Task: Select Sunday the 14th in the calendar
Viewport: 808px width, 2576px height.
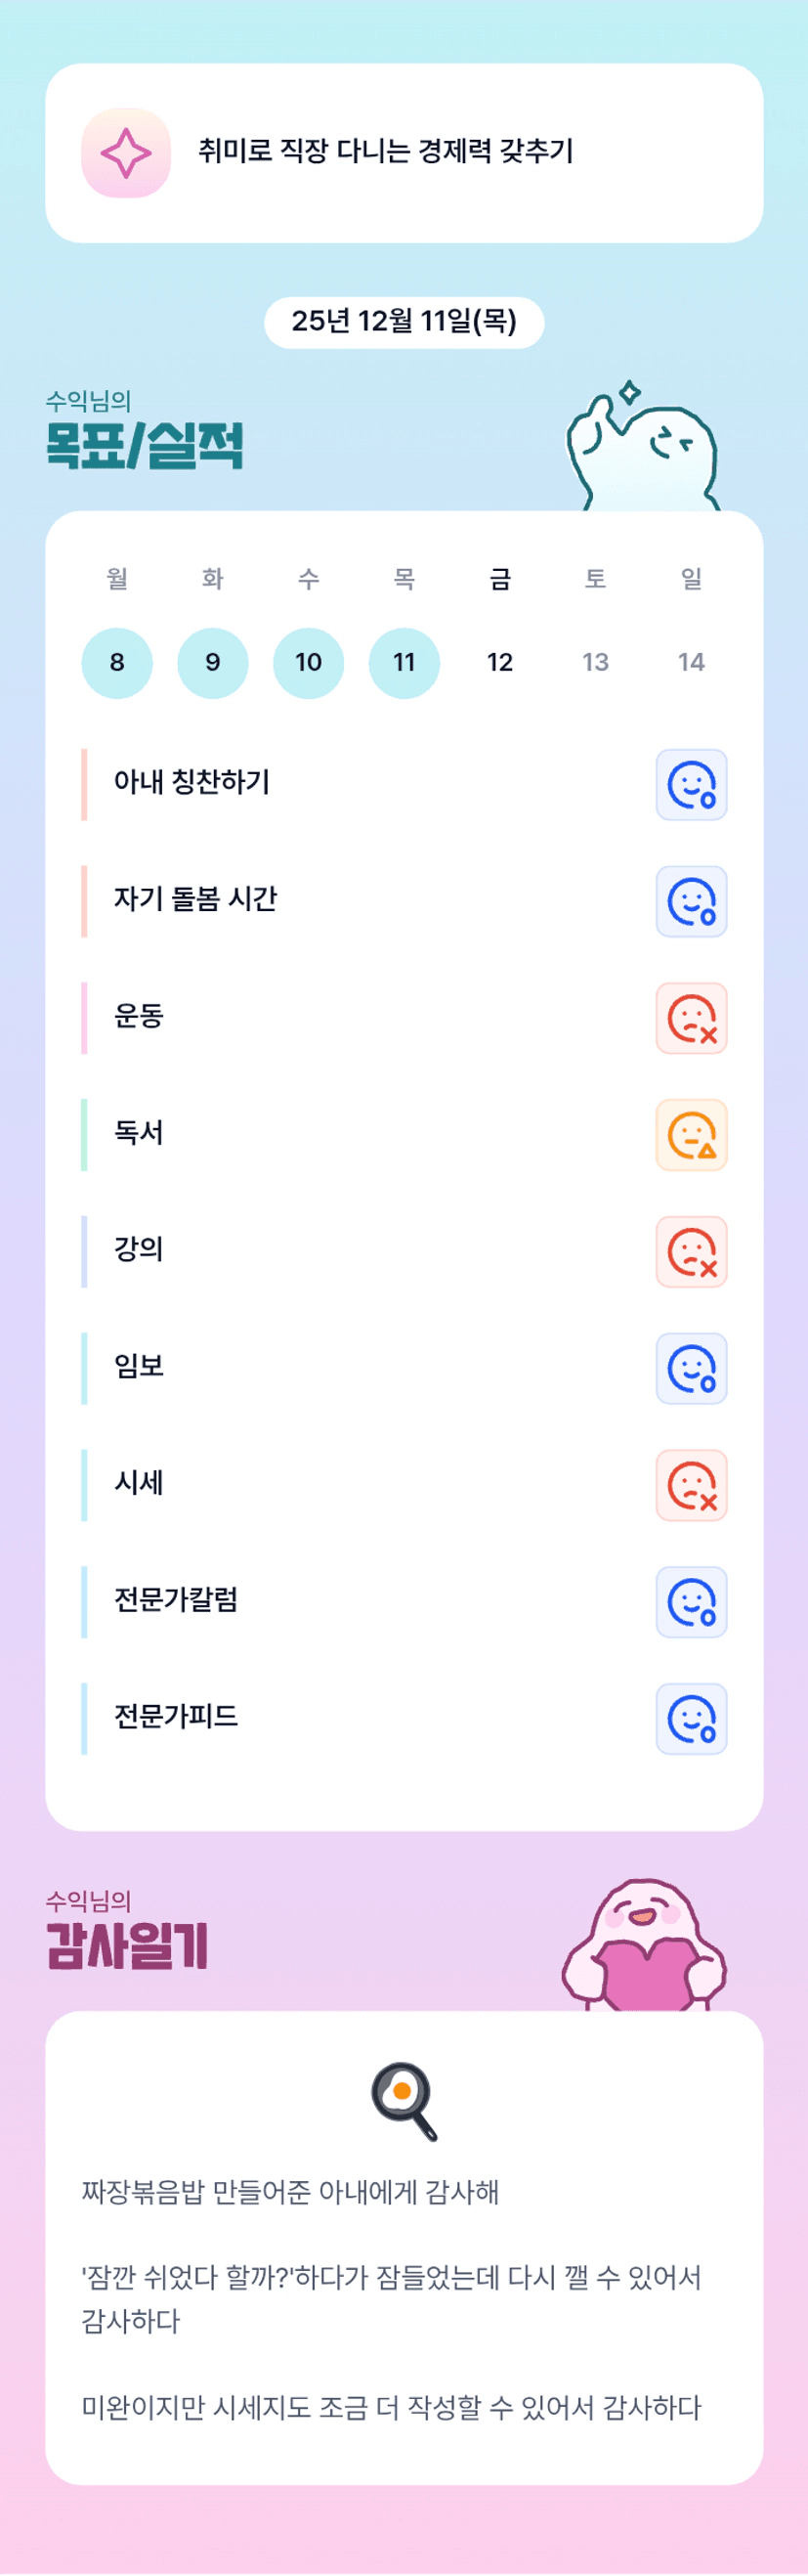Action: click(x=691, y=663)
